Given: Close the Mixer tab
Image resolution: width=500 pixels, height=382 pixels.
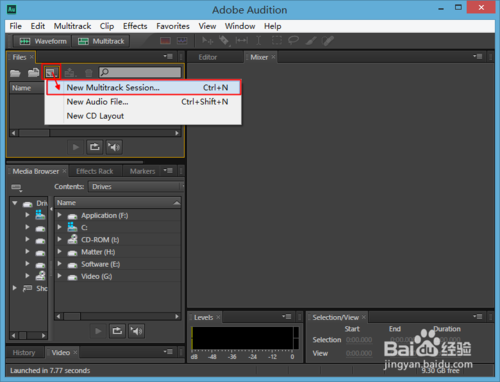Looking at the screenshot, I should point(273,57).
